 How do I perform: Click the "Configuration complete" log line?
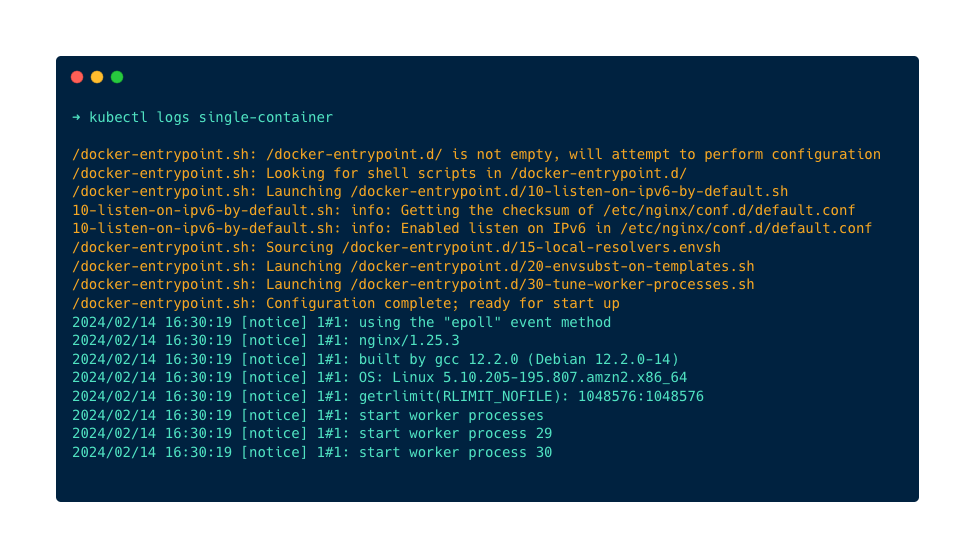click(x=346, y=303)
